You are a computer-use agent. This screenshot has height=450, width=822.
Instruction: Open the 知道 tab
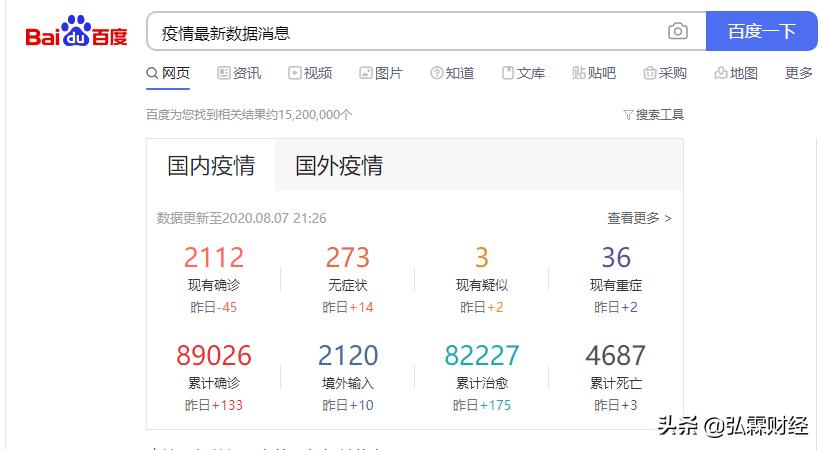[452, 73]
